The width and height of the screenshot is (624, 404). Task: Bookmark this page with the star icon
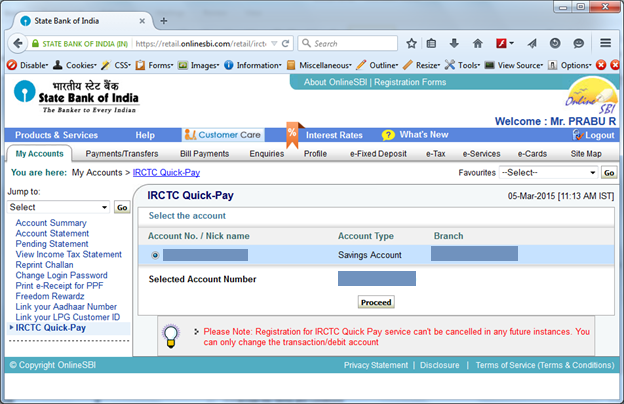(x=411, y=43)
